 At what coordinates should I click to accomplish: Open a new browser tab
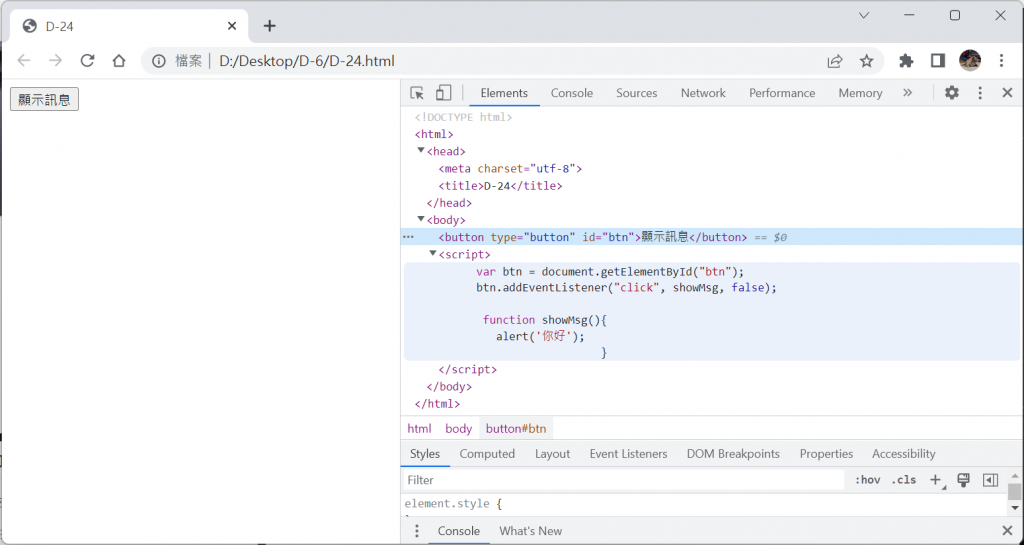coord(269,26)
